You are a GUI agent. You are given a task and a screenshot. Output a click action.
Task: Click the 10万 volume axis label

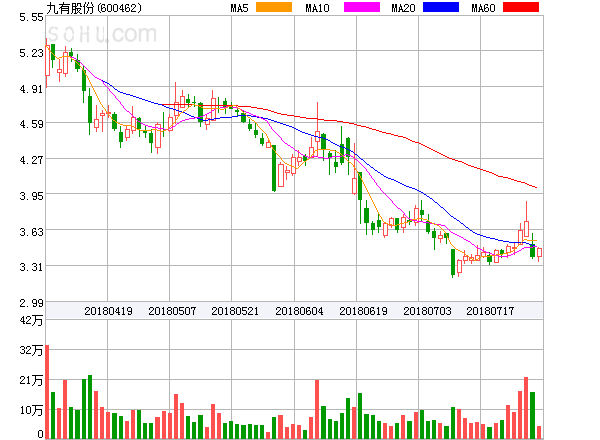coord(31,410)
